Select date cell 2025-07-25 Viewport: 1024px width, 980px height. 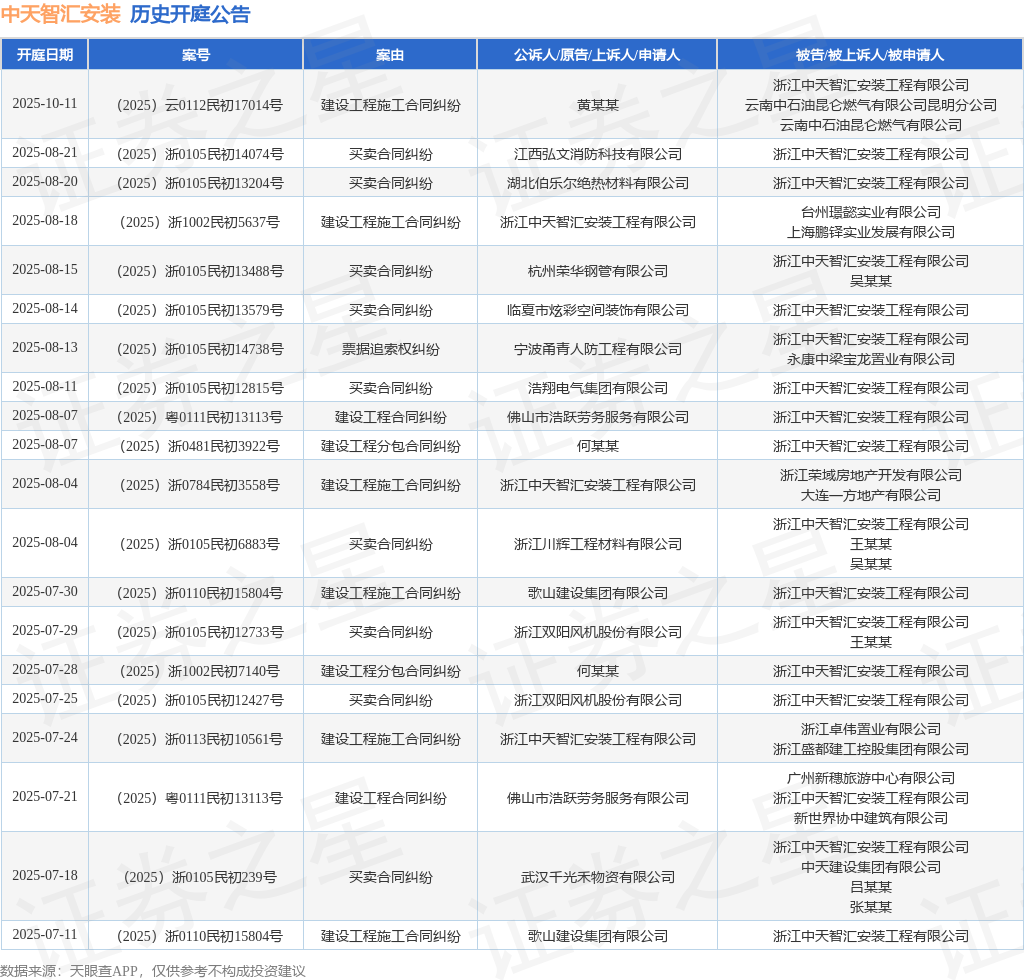[x=44, y=698]
